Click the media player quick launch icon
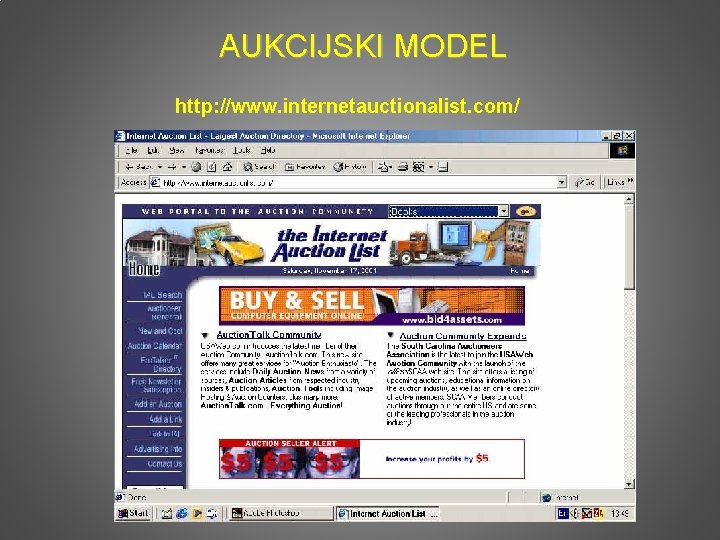The height and width of the screenshot is (540, 720). [197, 513]
